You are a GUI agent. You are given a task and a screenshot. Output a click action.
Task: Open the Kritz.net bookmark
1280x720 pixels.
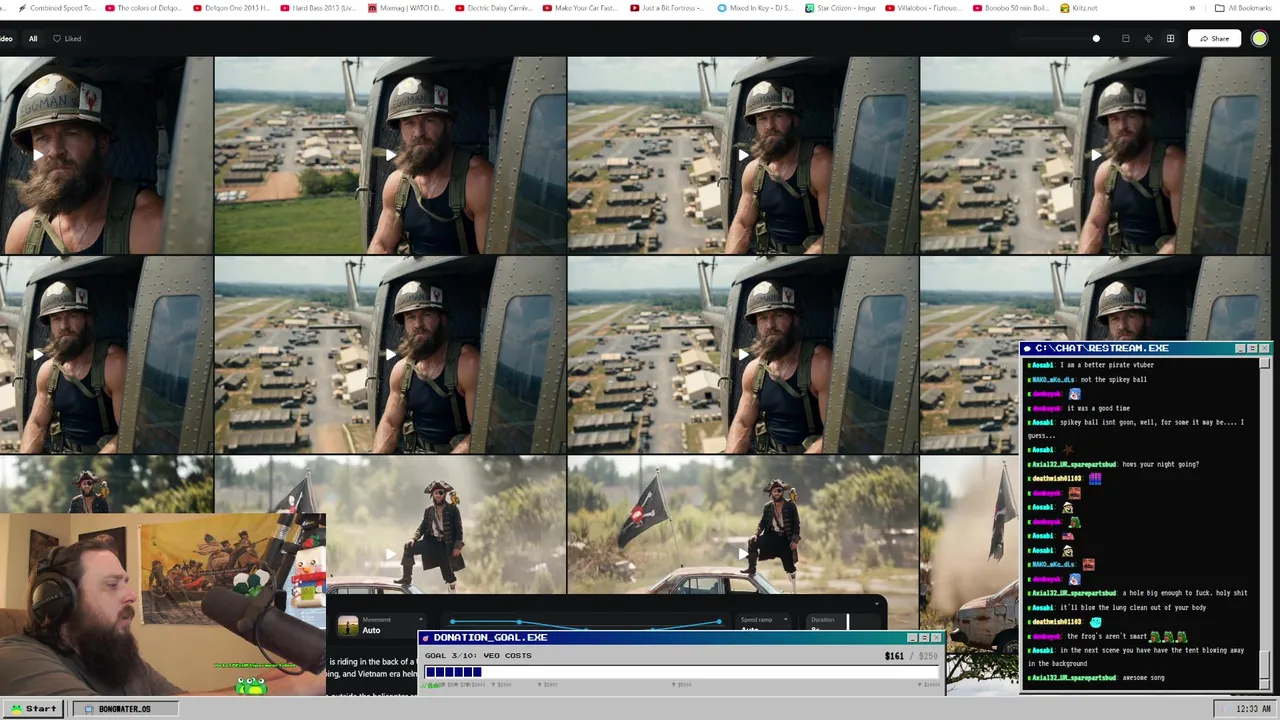pos(1078,8)
